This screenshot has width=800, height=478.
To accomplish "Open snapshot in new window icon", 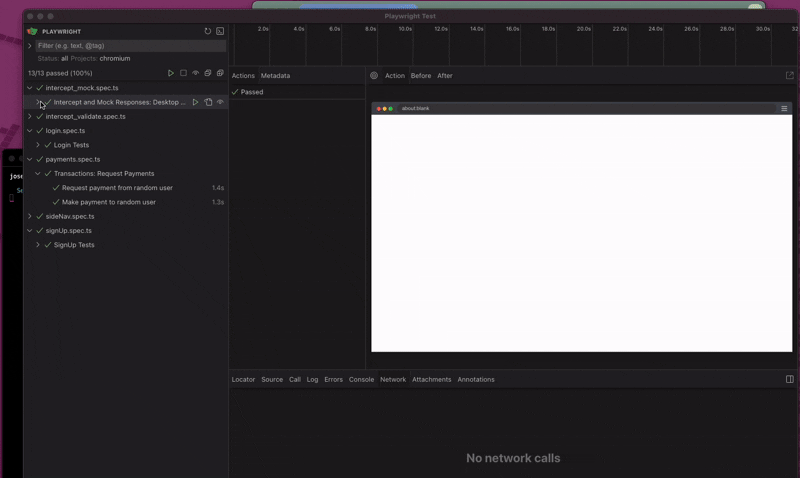I will point(789,76).
